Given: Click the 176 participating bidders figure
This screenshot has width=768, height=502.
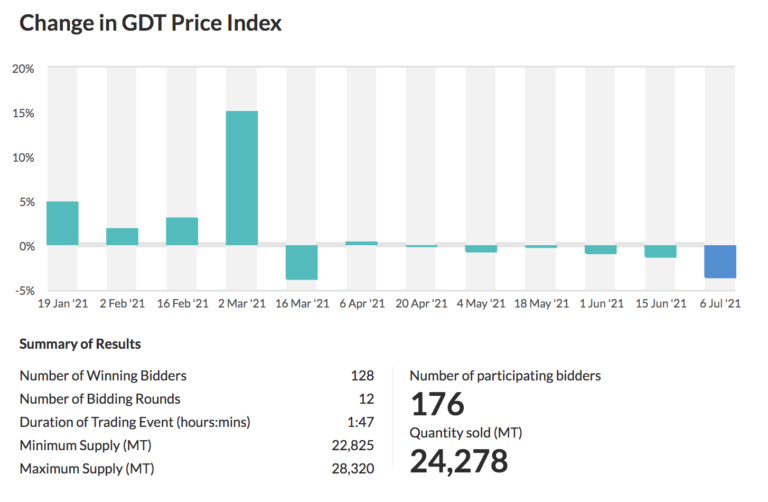Looking at the screenshot, I should [x=438, y=405].
